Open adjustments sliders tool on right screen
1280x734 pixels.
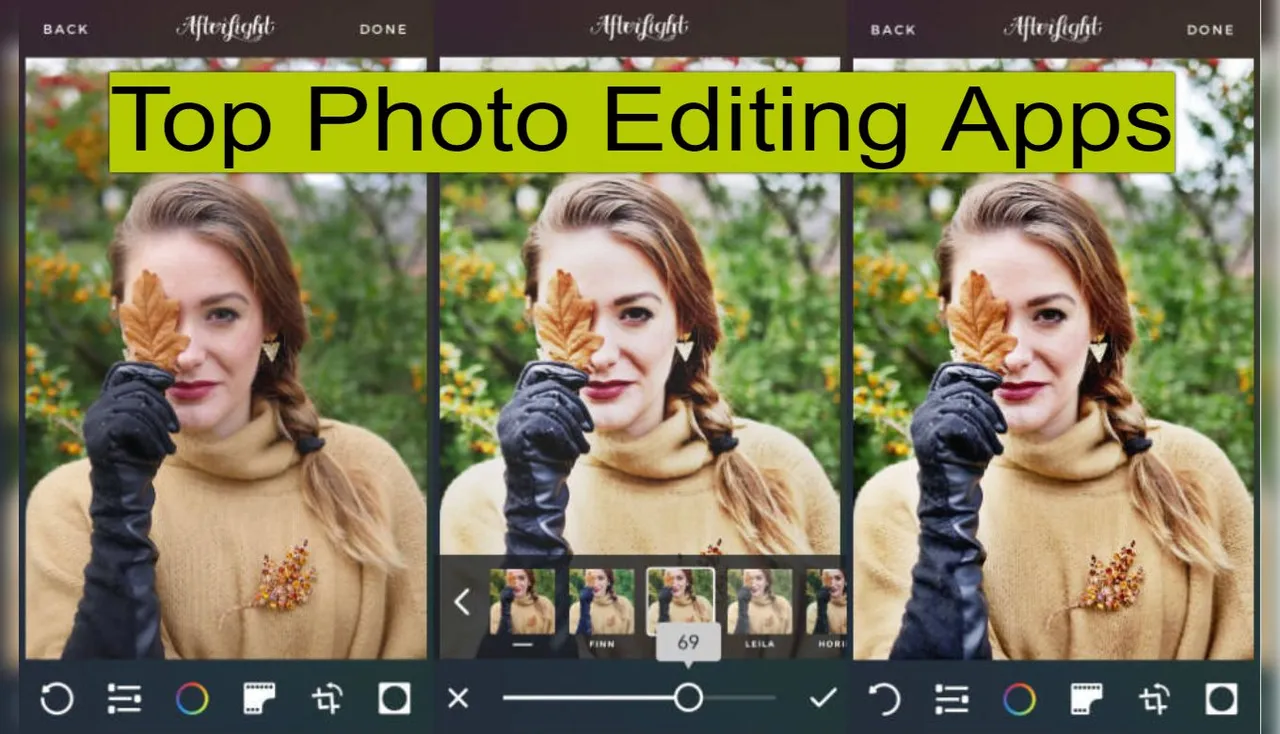(x=952, y=698)
